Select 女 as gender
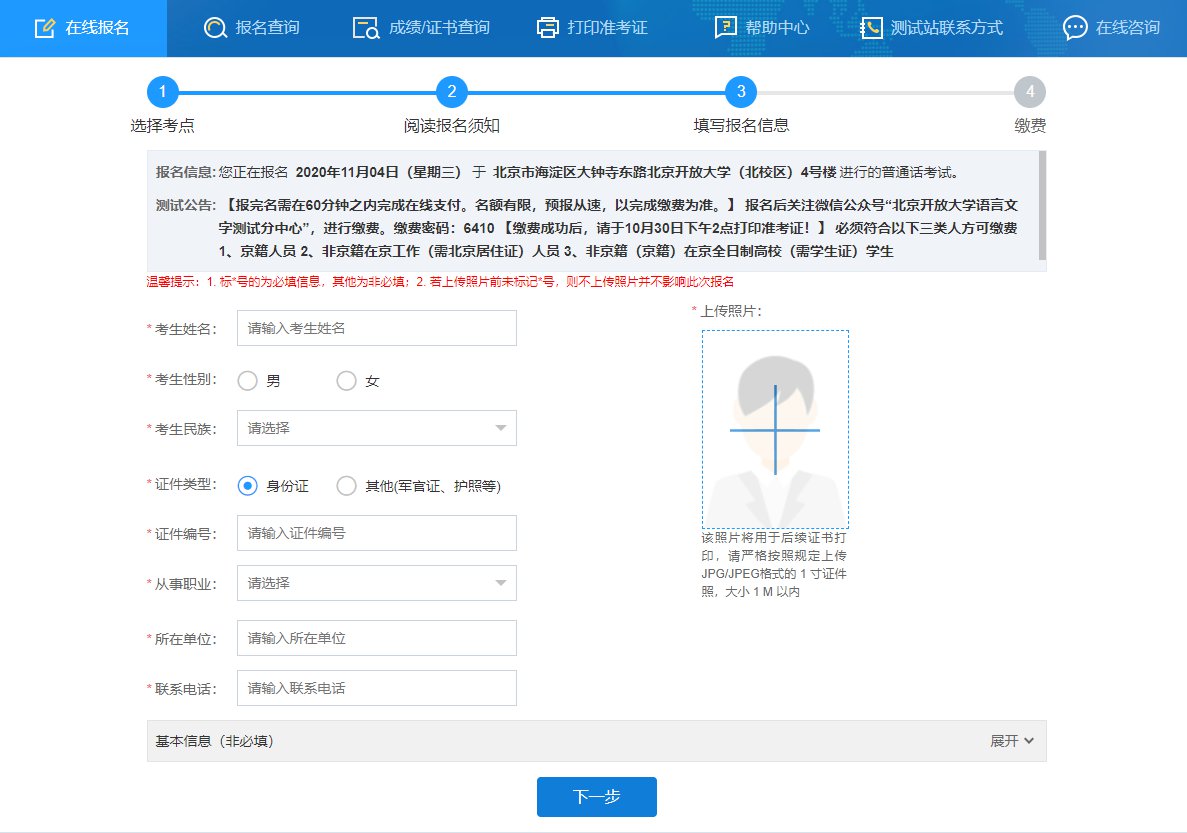Screen dimensions: 1187x833 [347, 381]
